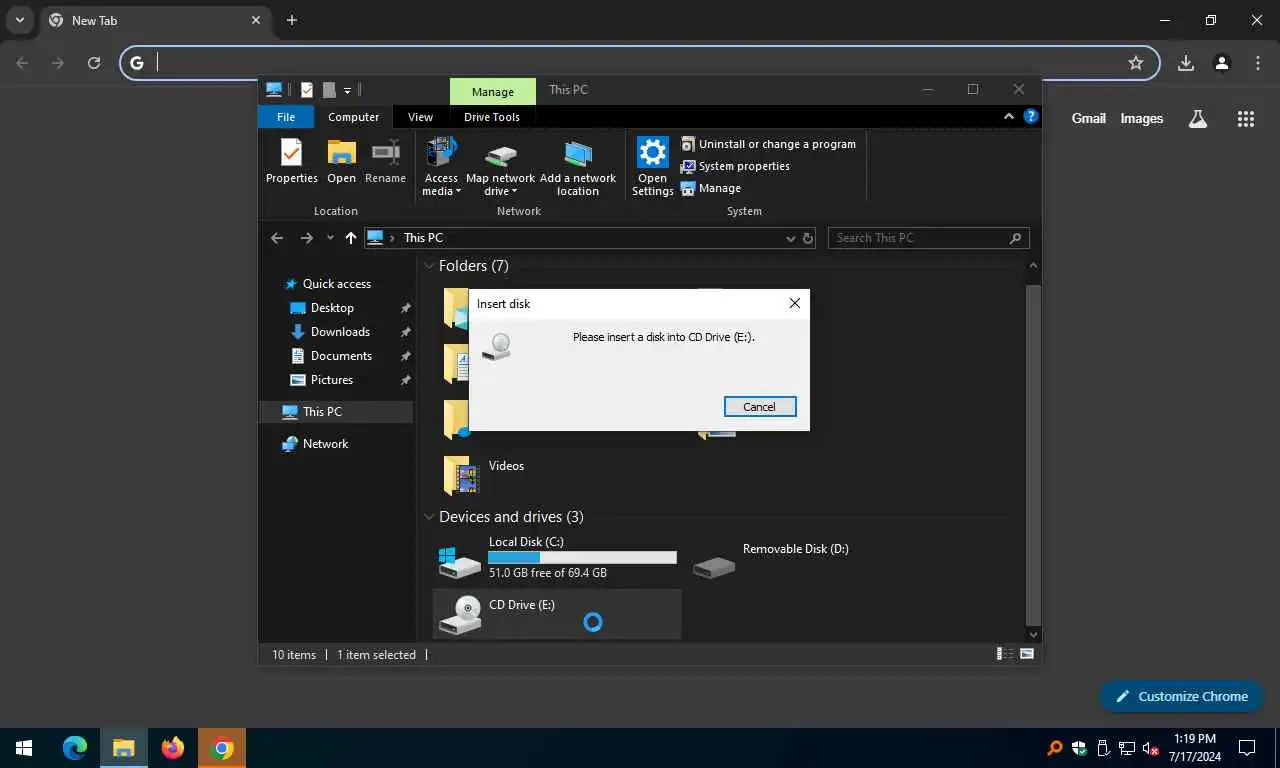Open the Map network drive dropdown

pos(501,167)
